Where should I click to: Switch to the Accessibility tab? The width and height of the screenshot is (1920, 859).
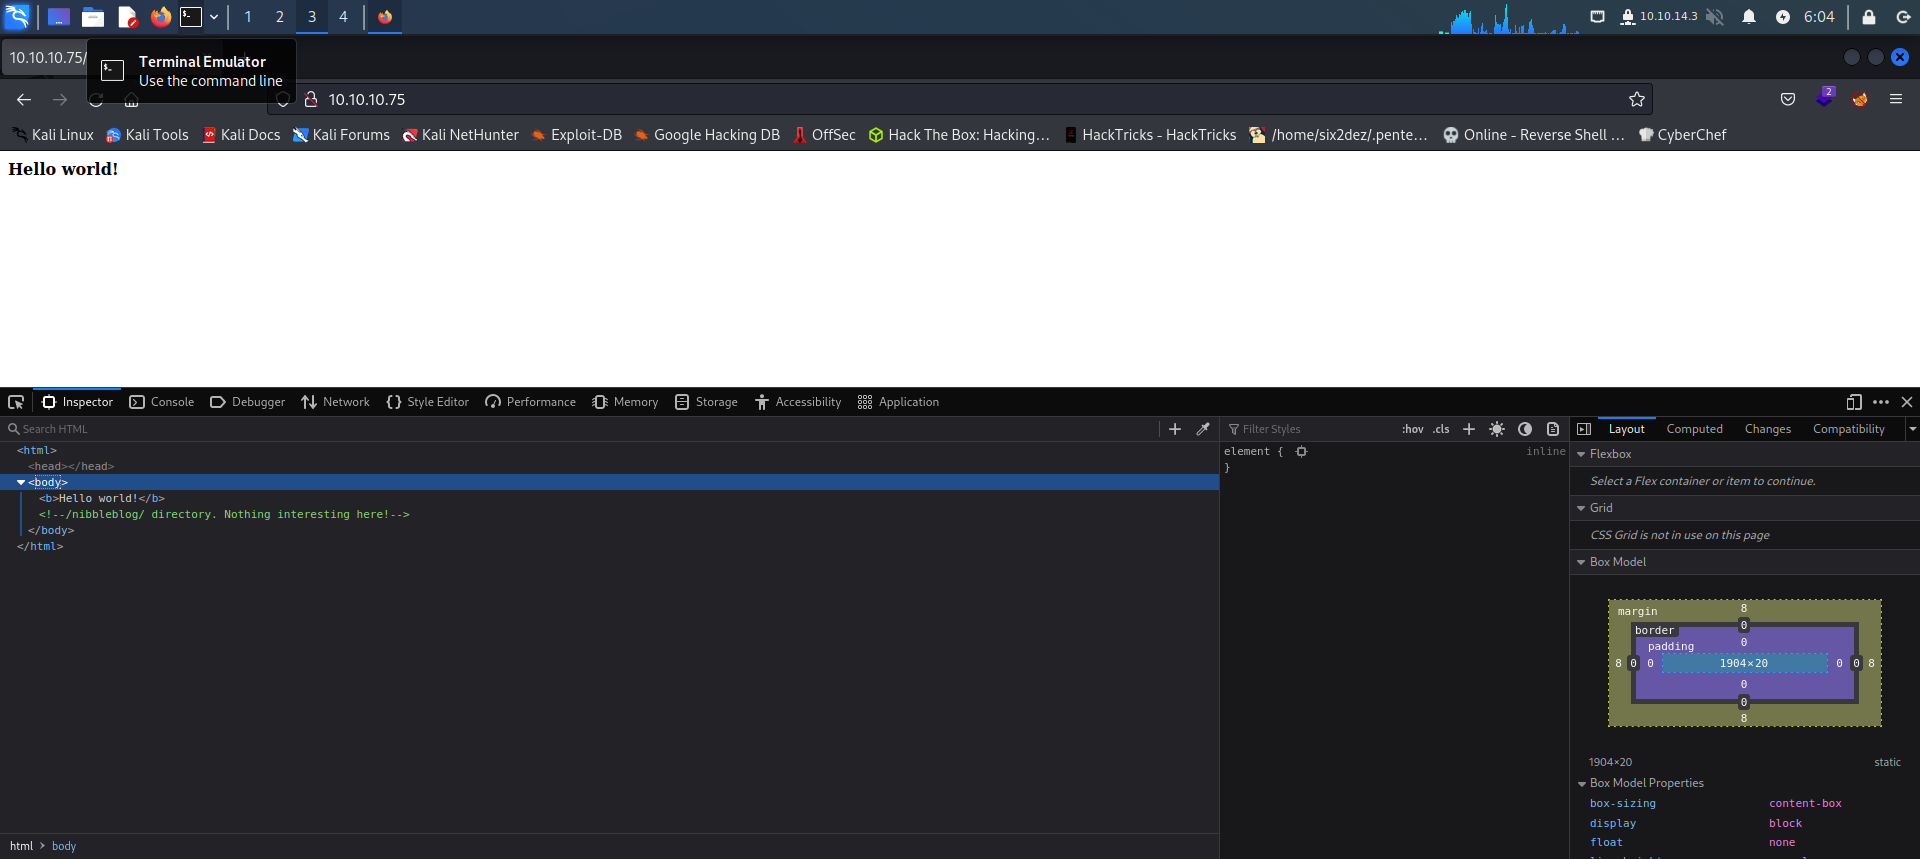pos(798,402)
